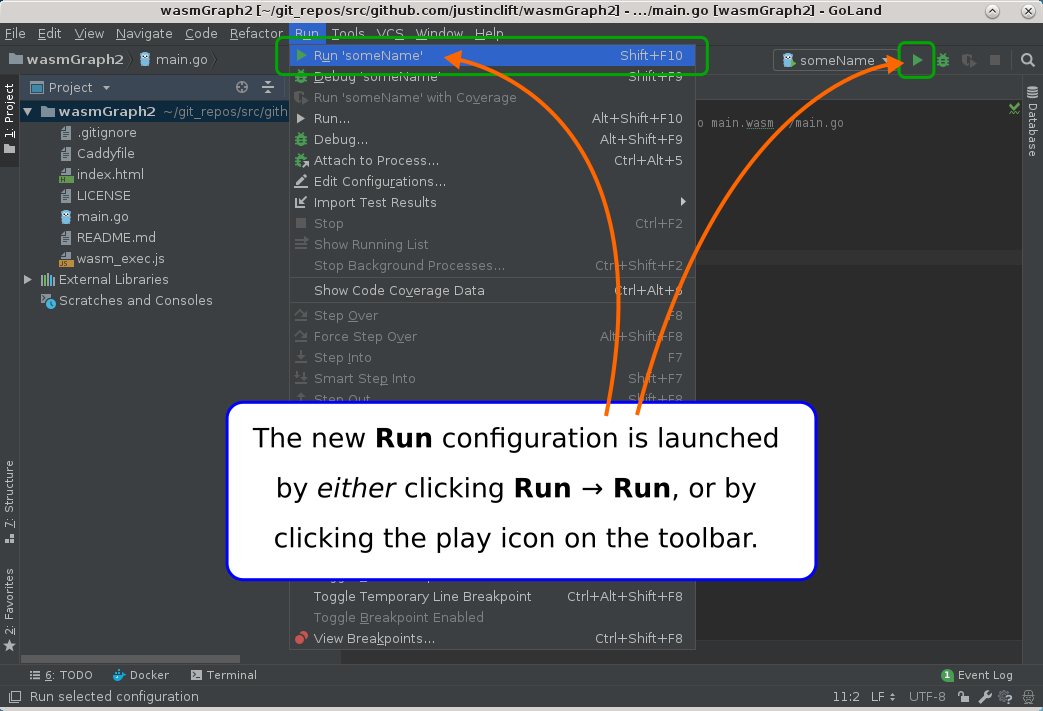The width and height of the screenshot is (1043, 711).
Task: Run 'someName' using toolbar play icon
Action: pos(917,61)
